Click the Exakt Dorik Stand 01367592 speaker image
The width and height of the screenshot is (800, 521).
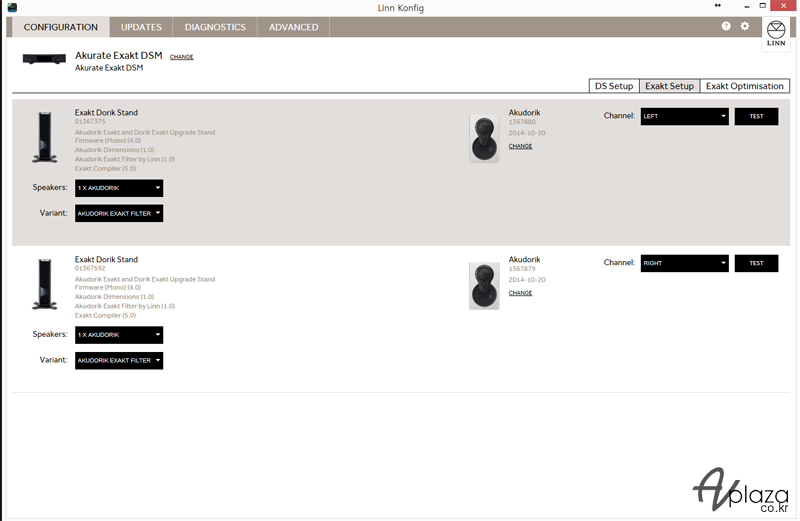(x=45, y=285)
